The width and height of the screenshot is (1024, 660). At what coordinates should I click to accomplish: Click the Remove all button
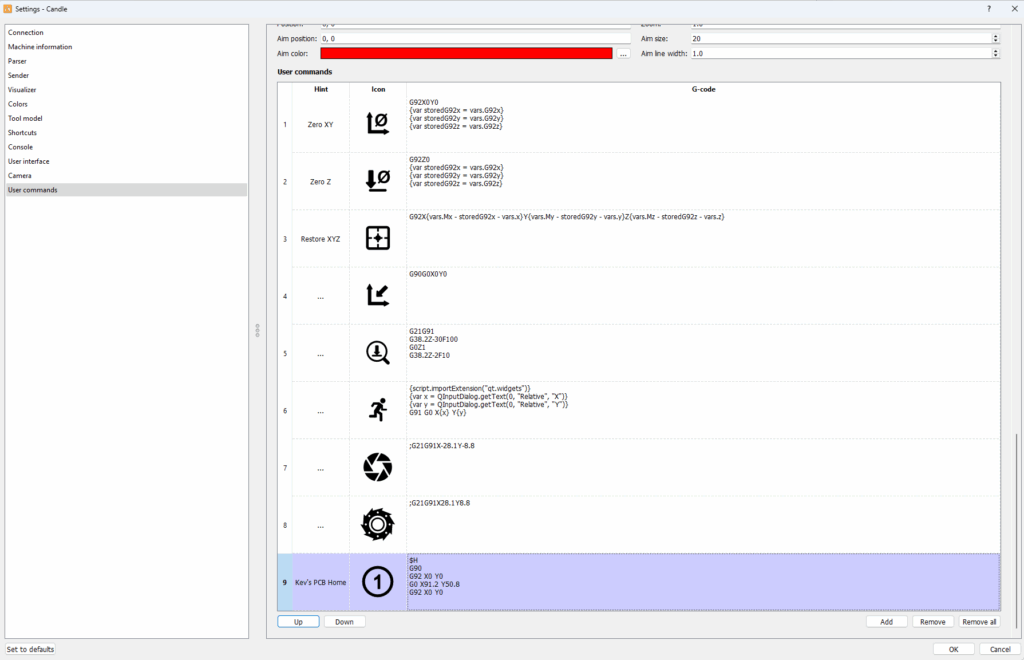click(978, 622)
